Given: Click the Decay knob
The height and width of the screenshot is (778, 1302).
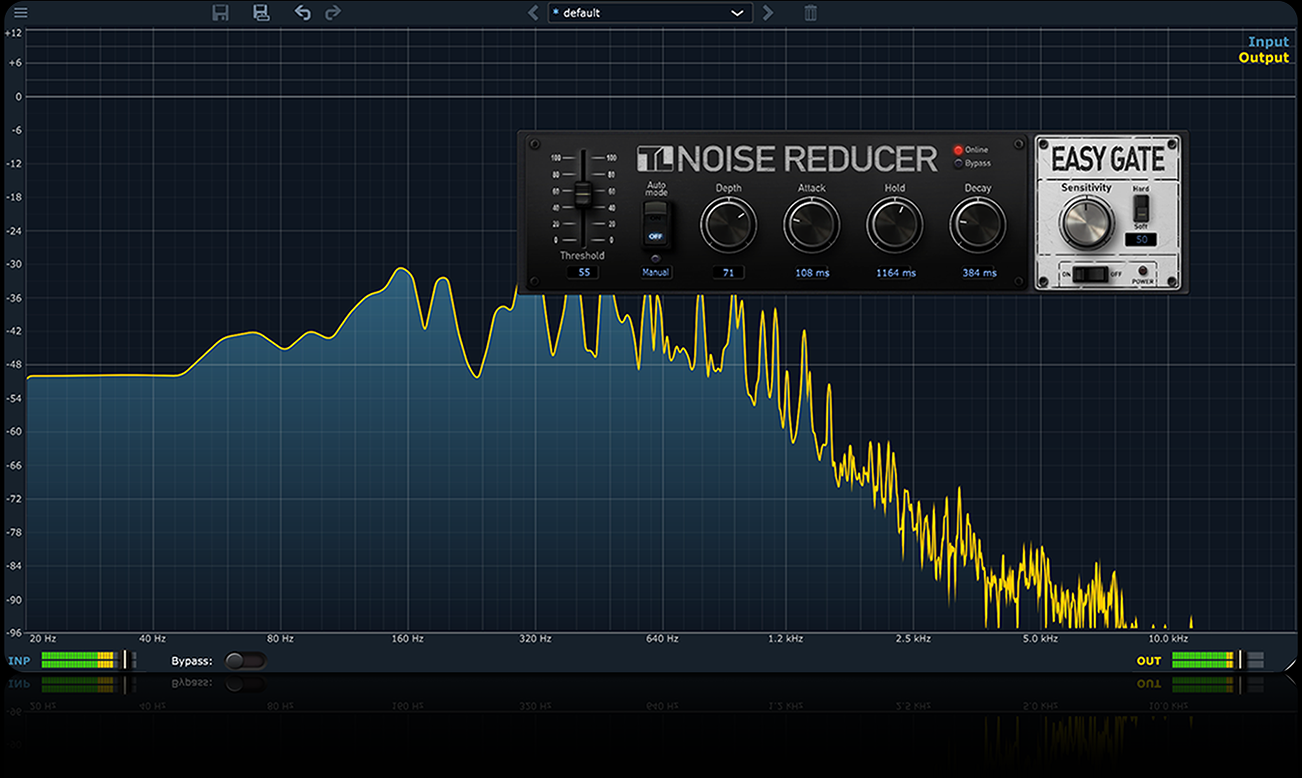Looking at the screenshot, I should click(978, 224).
